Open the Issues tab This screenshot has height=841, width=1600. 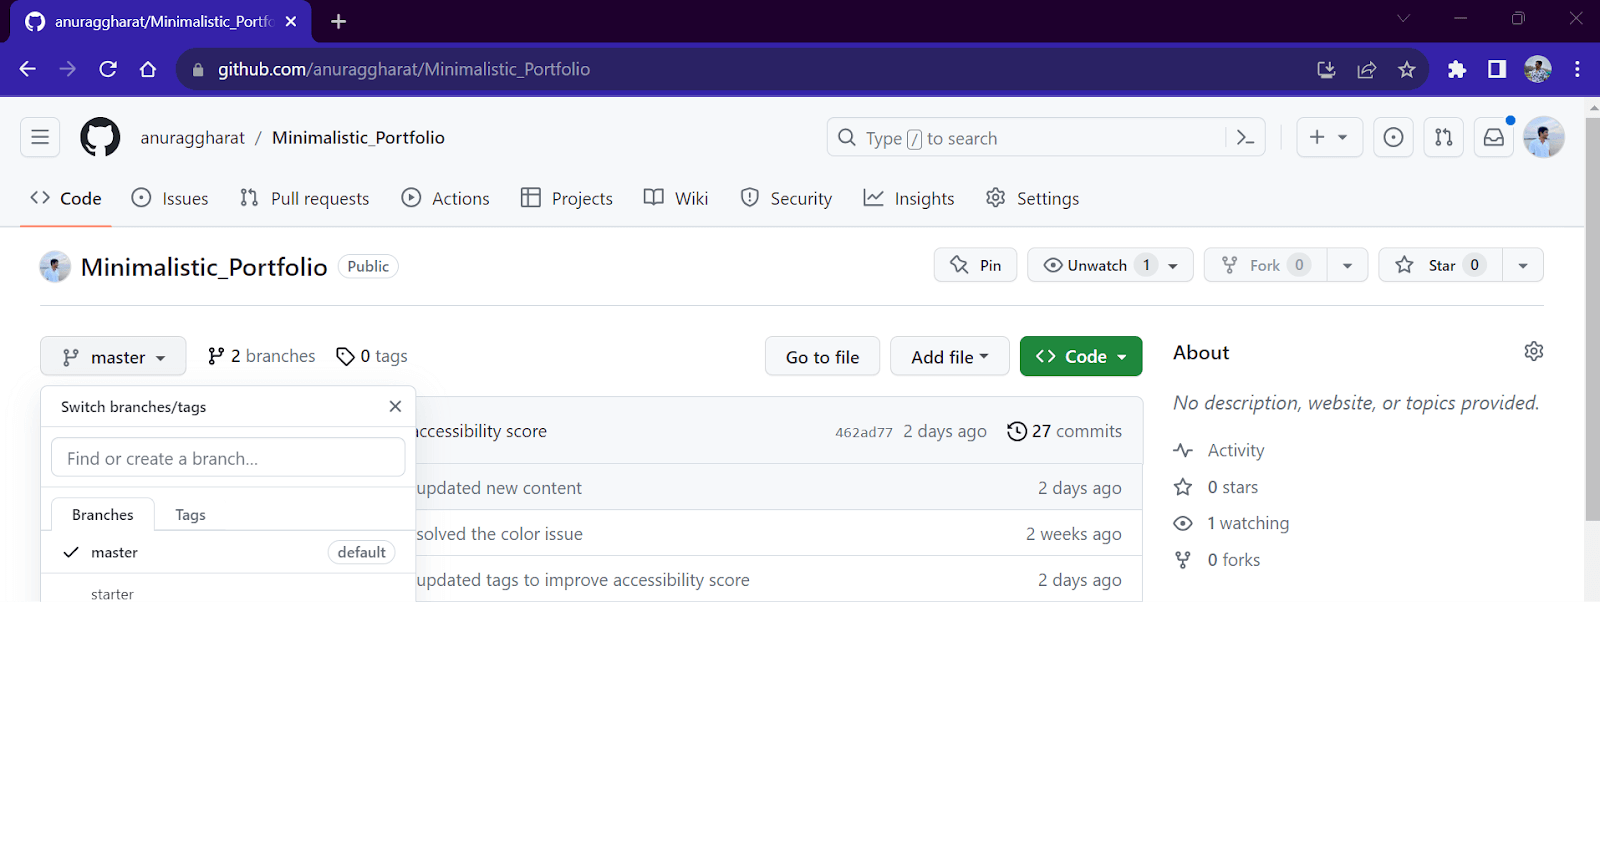(170, 198)
